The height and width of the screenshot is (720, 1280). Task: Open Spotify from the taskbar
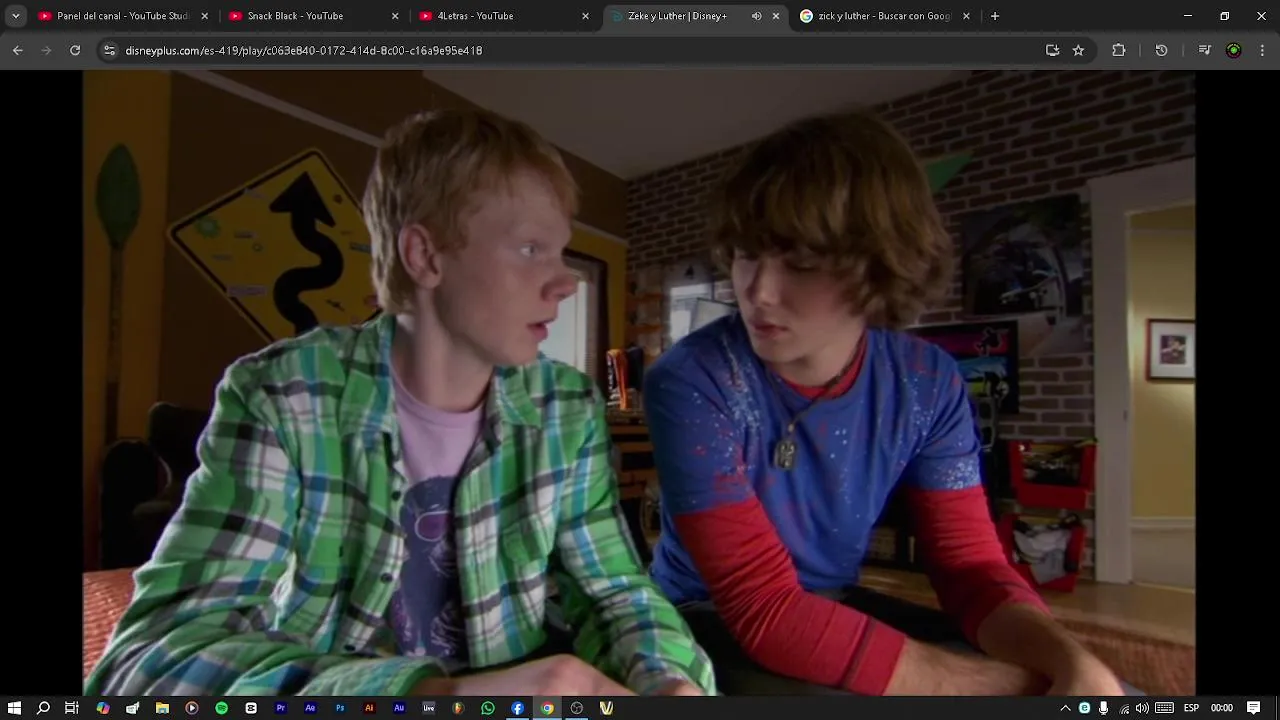pos(221,708)
